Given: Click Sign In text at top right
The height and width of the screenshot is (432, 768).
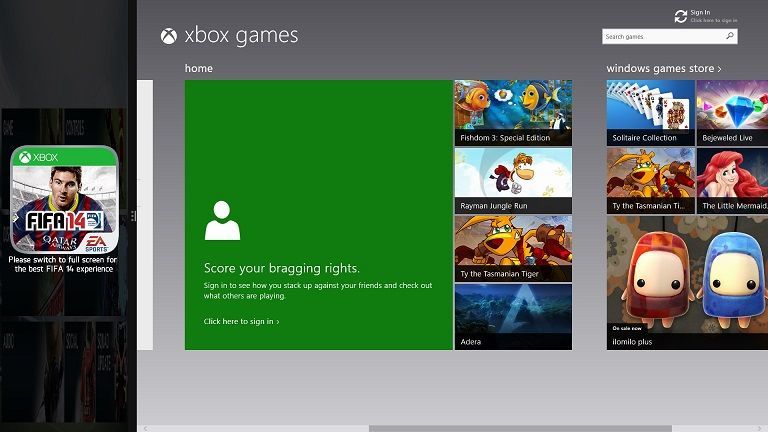Looking at the screenshot, I should point(700,12).
